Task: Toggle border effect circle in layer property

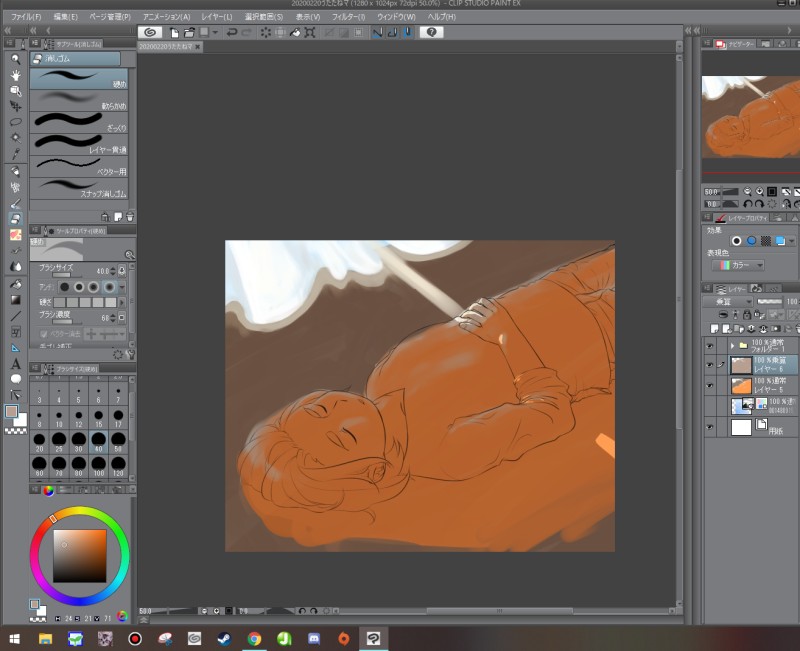Action: tap(736, 241)
